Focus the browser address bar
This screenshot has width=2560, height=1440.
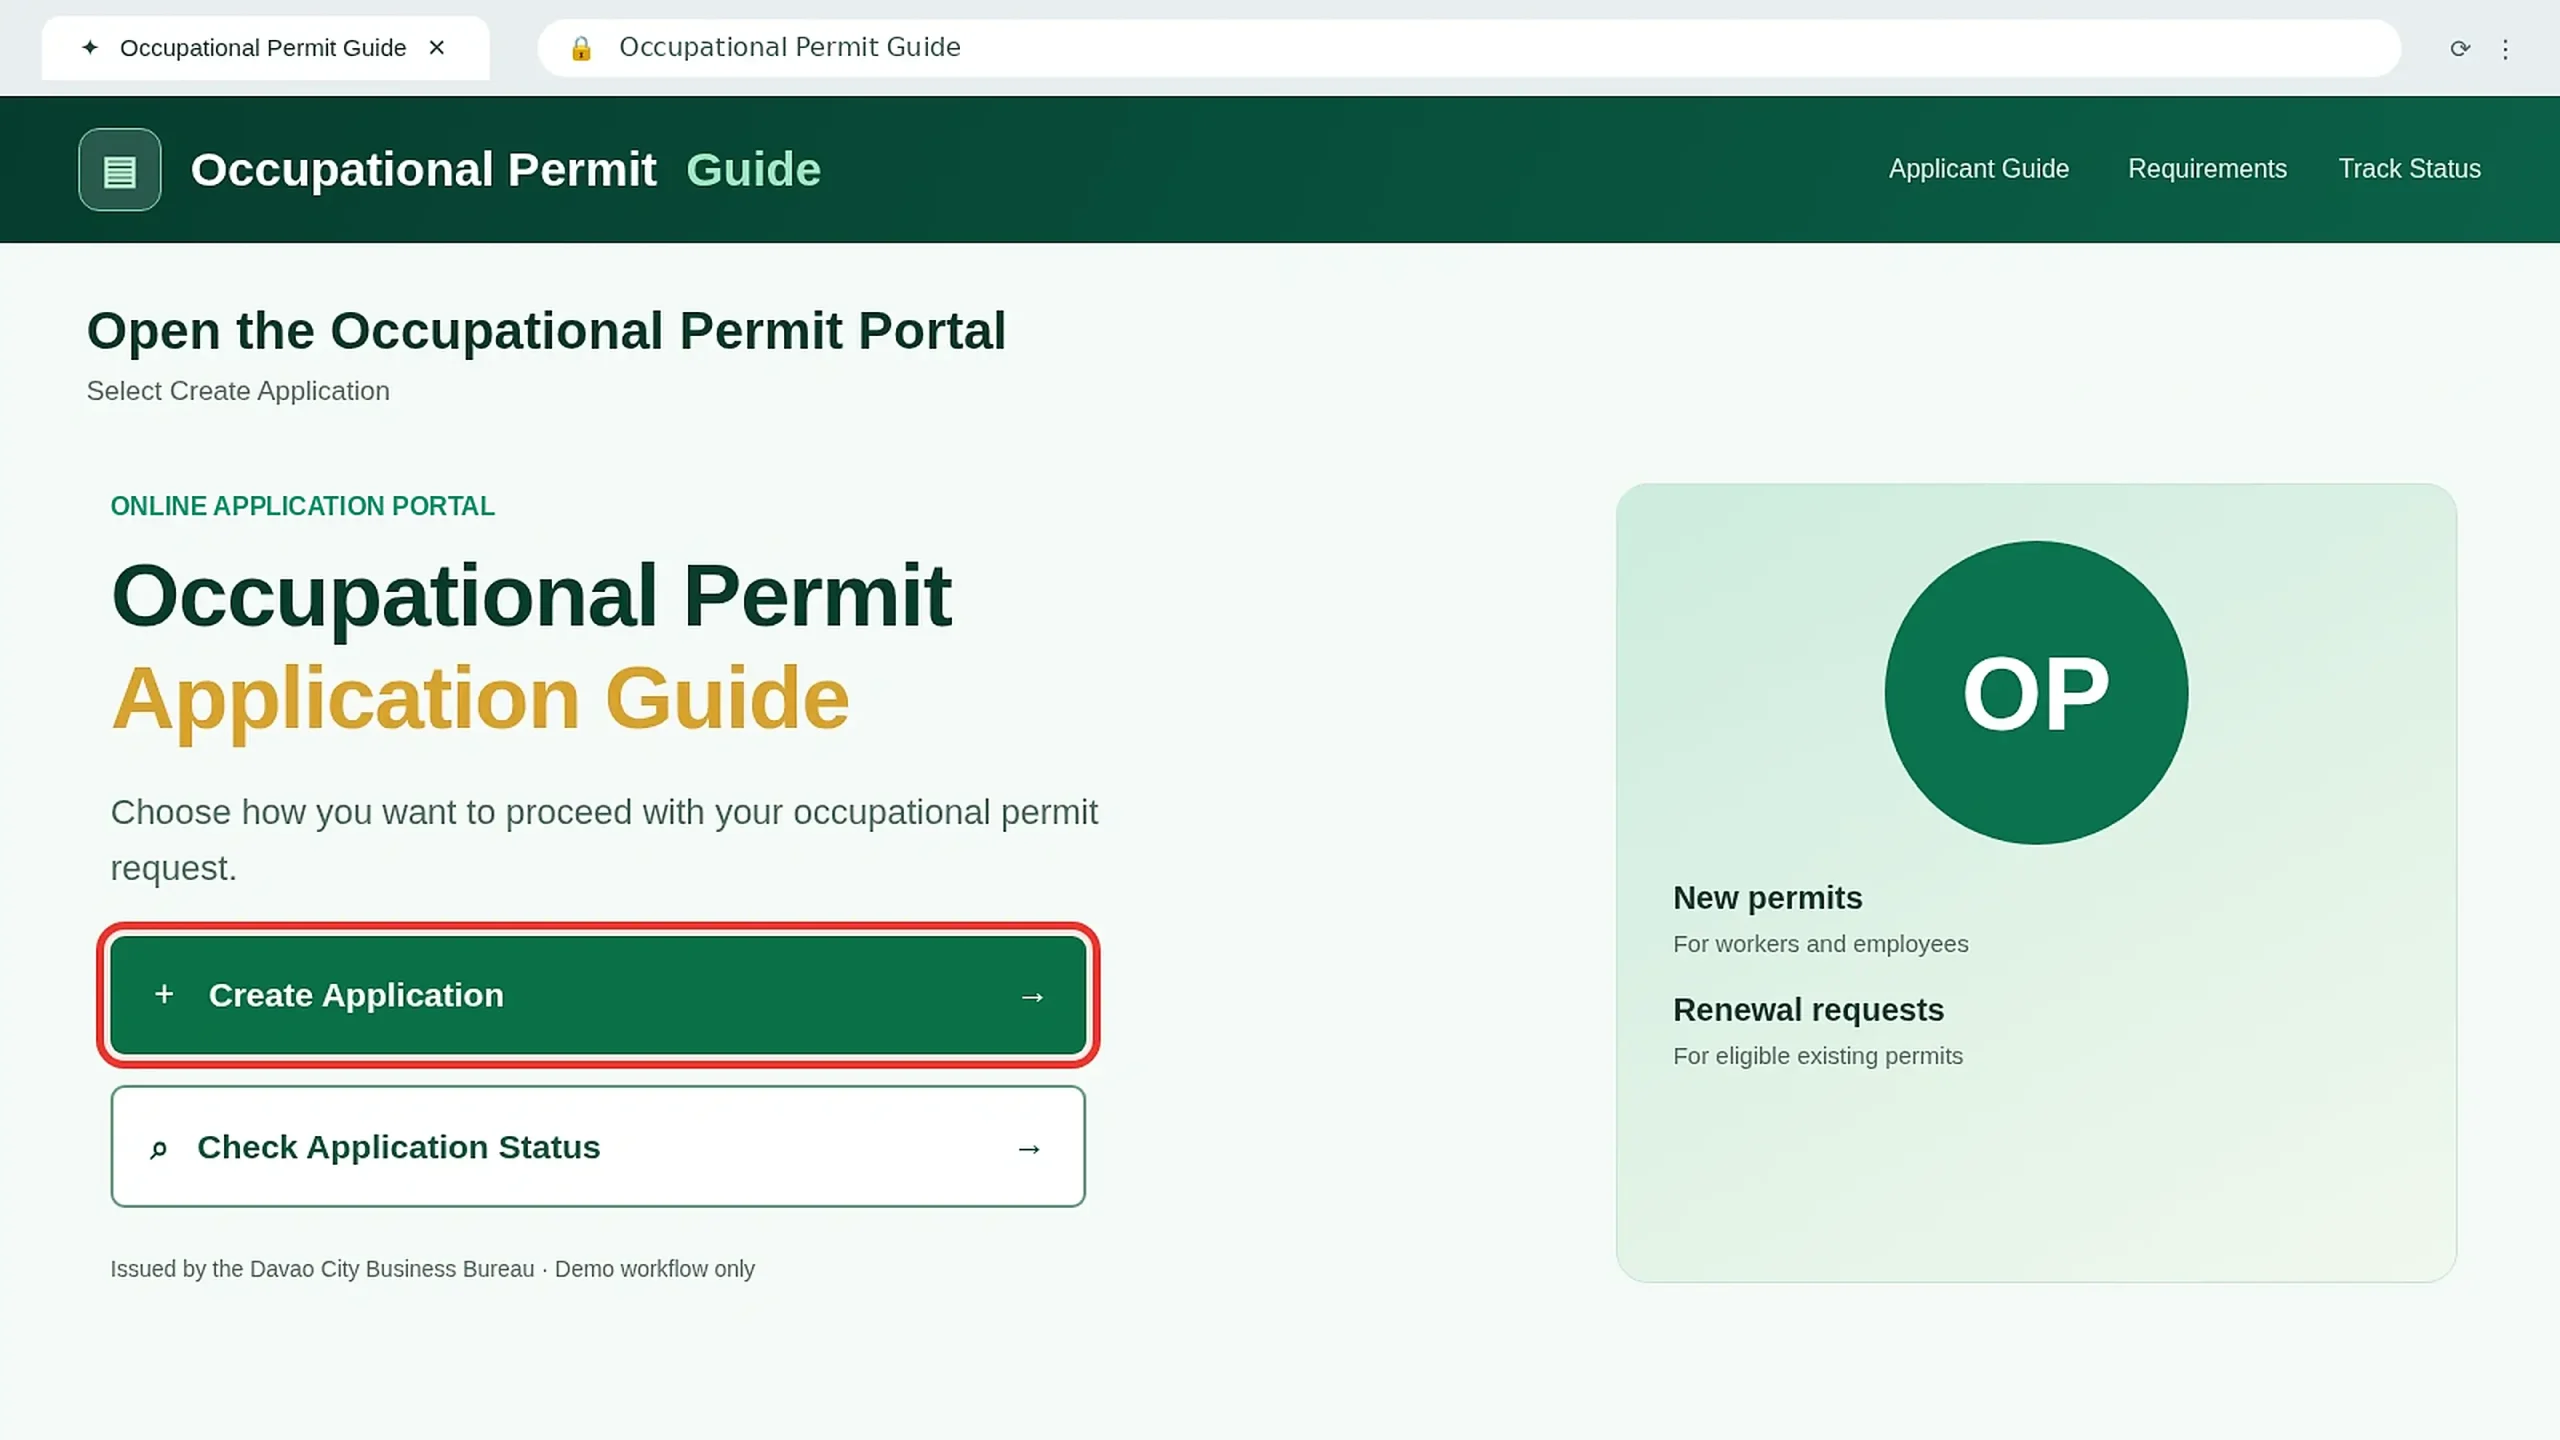coord(1469,48)
